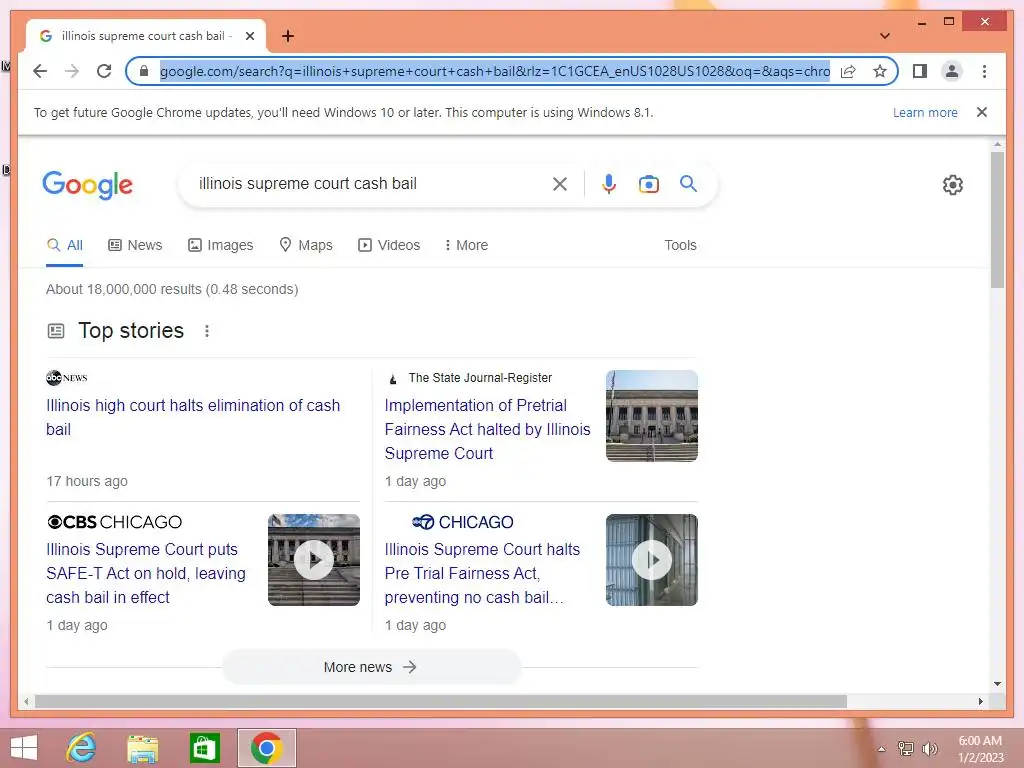Screen dimensions: 1024x768
Task: Click the browser forward arrow
Action: point(72,71)
